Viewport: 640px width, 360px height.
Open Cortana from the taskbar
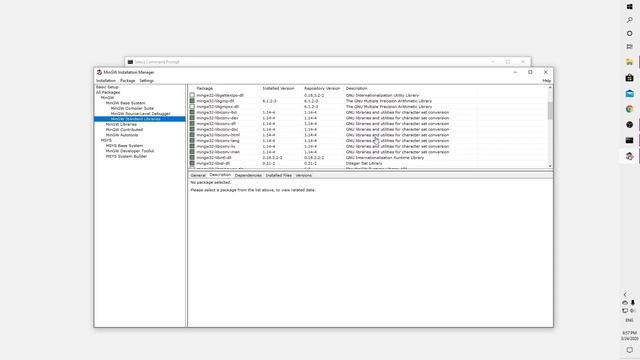pos(629,33)
